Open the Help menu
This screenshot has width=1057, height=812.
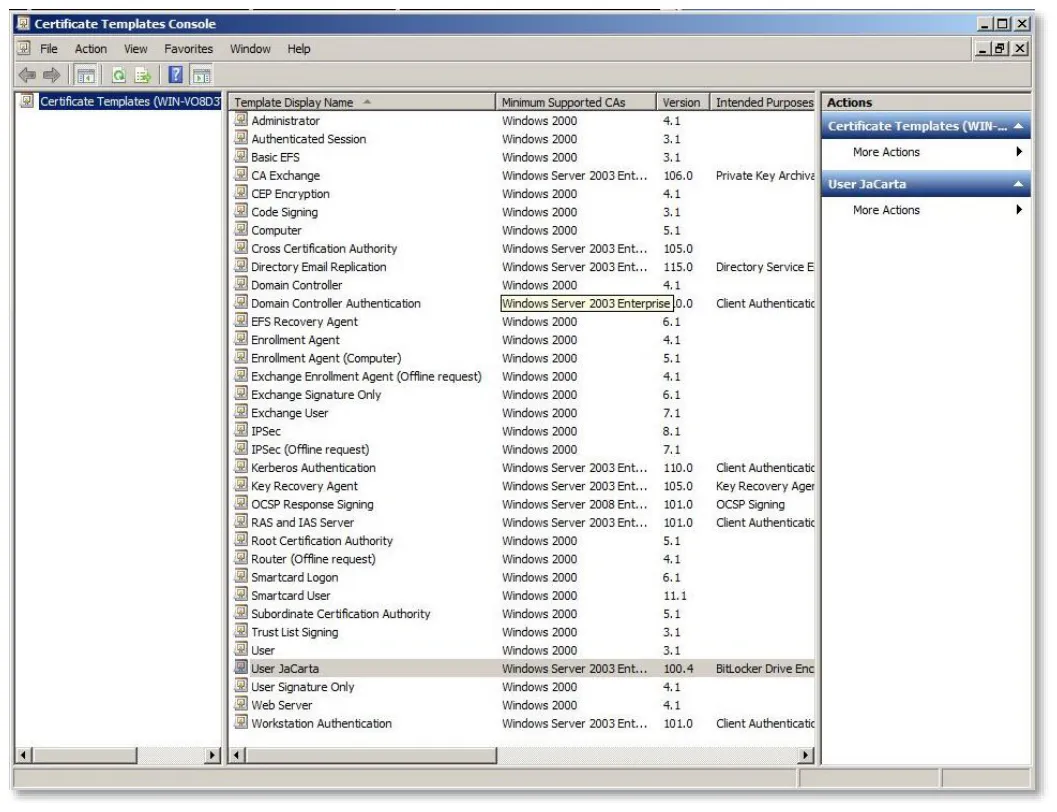point(299,49)
